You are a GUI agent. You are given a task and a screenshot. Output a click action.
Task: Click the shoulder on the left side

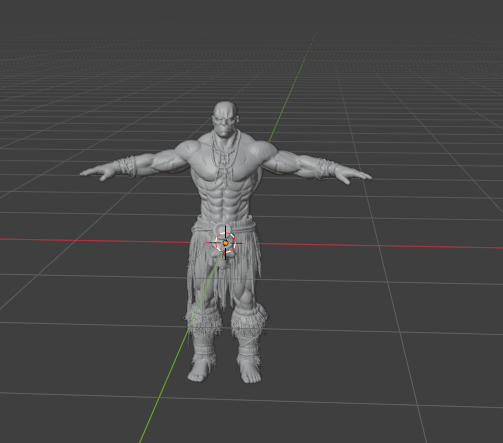[188, 149]
